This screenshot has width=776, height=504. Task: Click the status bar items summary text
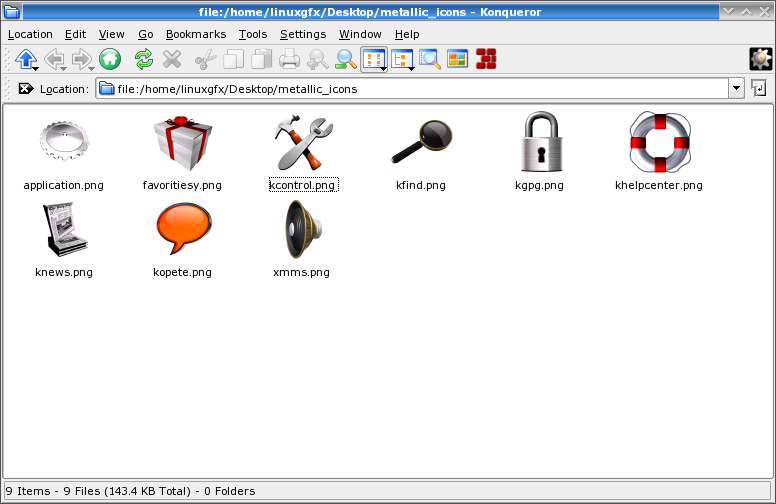point(131,491)
